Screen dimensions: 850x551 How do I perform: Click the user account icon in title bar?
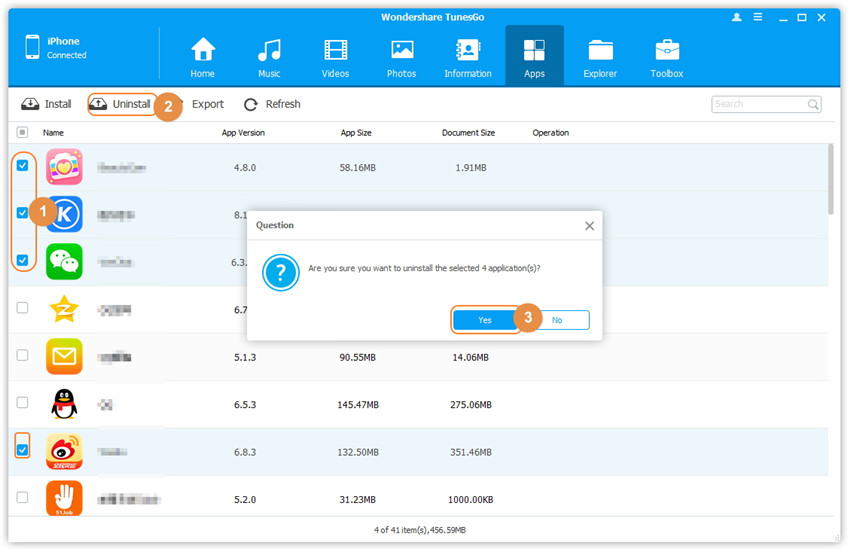tap(737, 17)
